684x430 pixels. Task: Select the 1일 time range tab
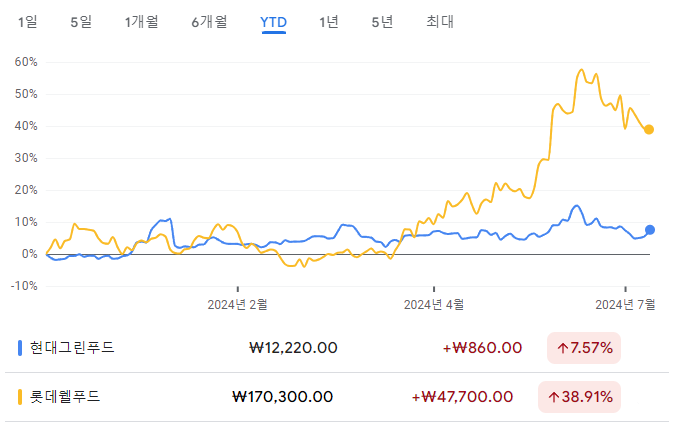pos(27,22)
